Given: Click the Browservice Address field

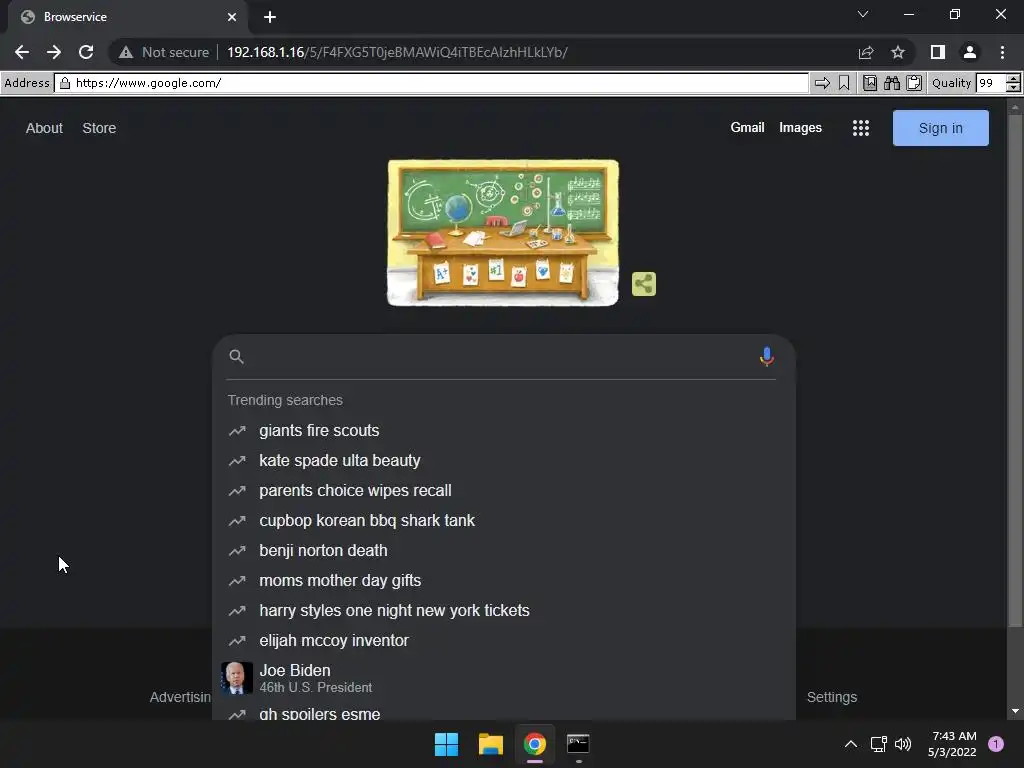Looking at the screenshot, I should coord(431,83).
